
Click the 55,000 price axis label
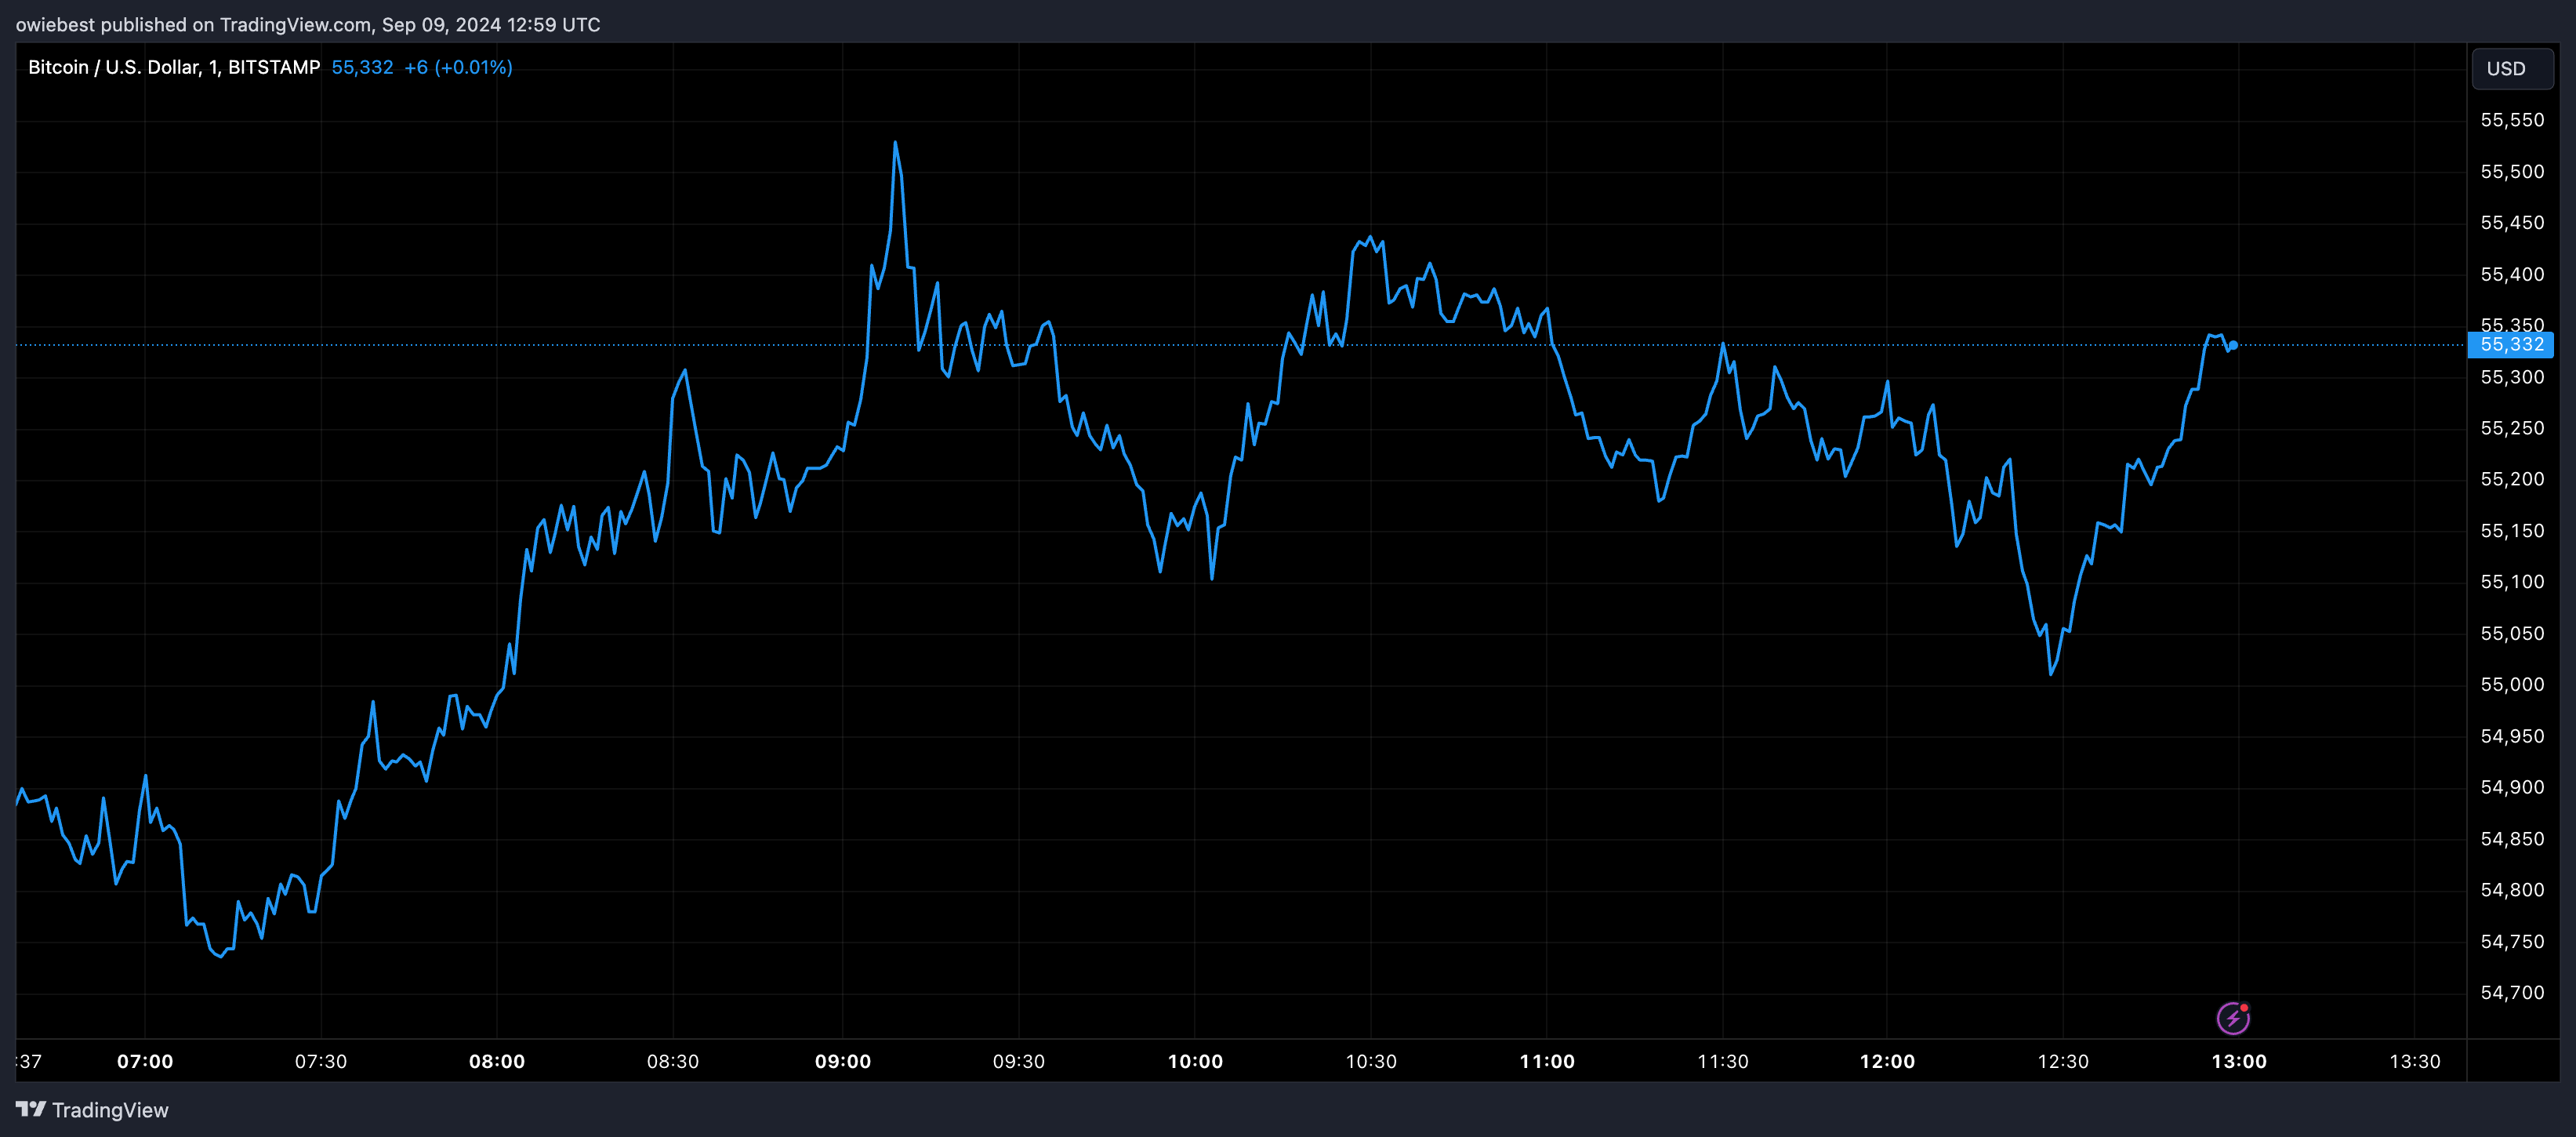[2512, 685]
